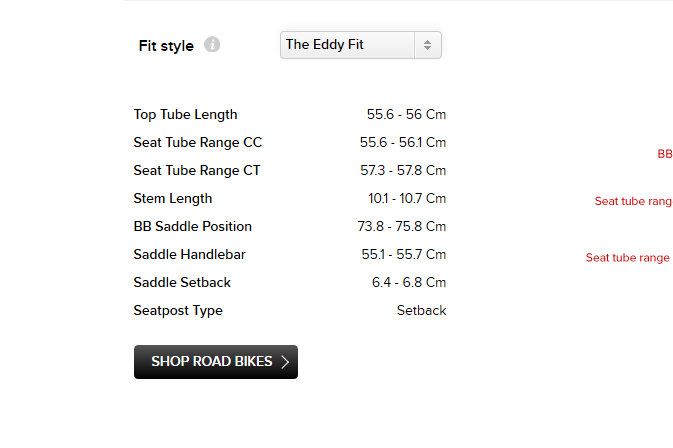Select the 10.1 - 10.7 Cm stem value
This screenshot has width=673, height=448.
[407, 199]
